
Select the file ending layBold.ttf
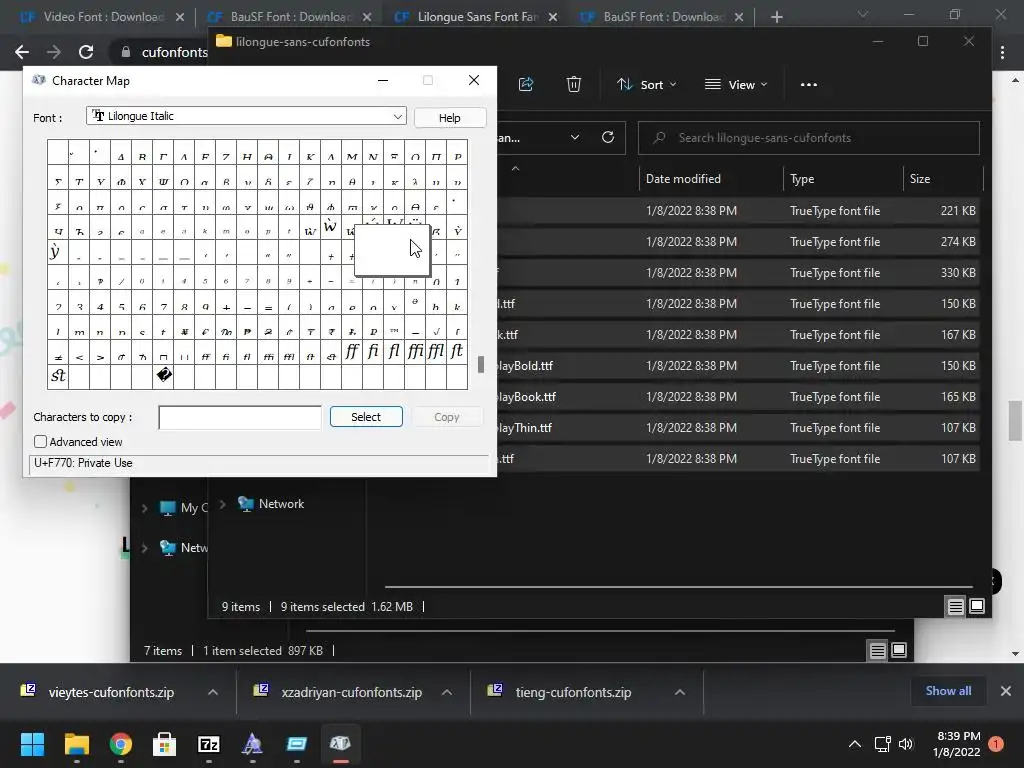click(738, 366)
